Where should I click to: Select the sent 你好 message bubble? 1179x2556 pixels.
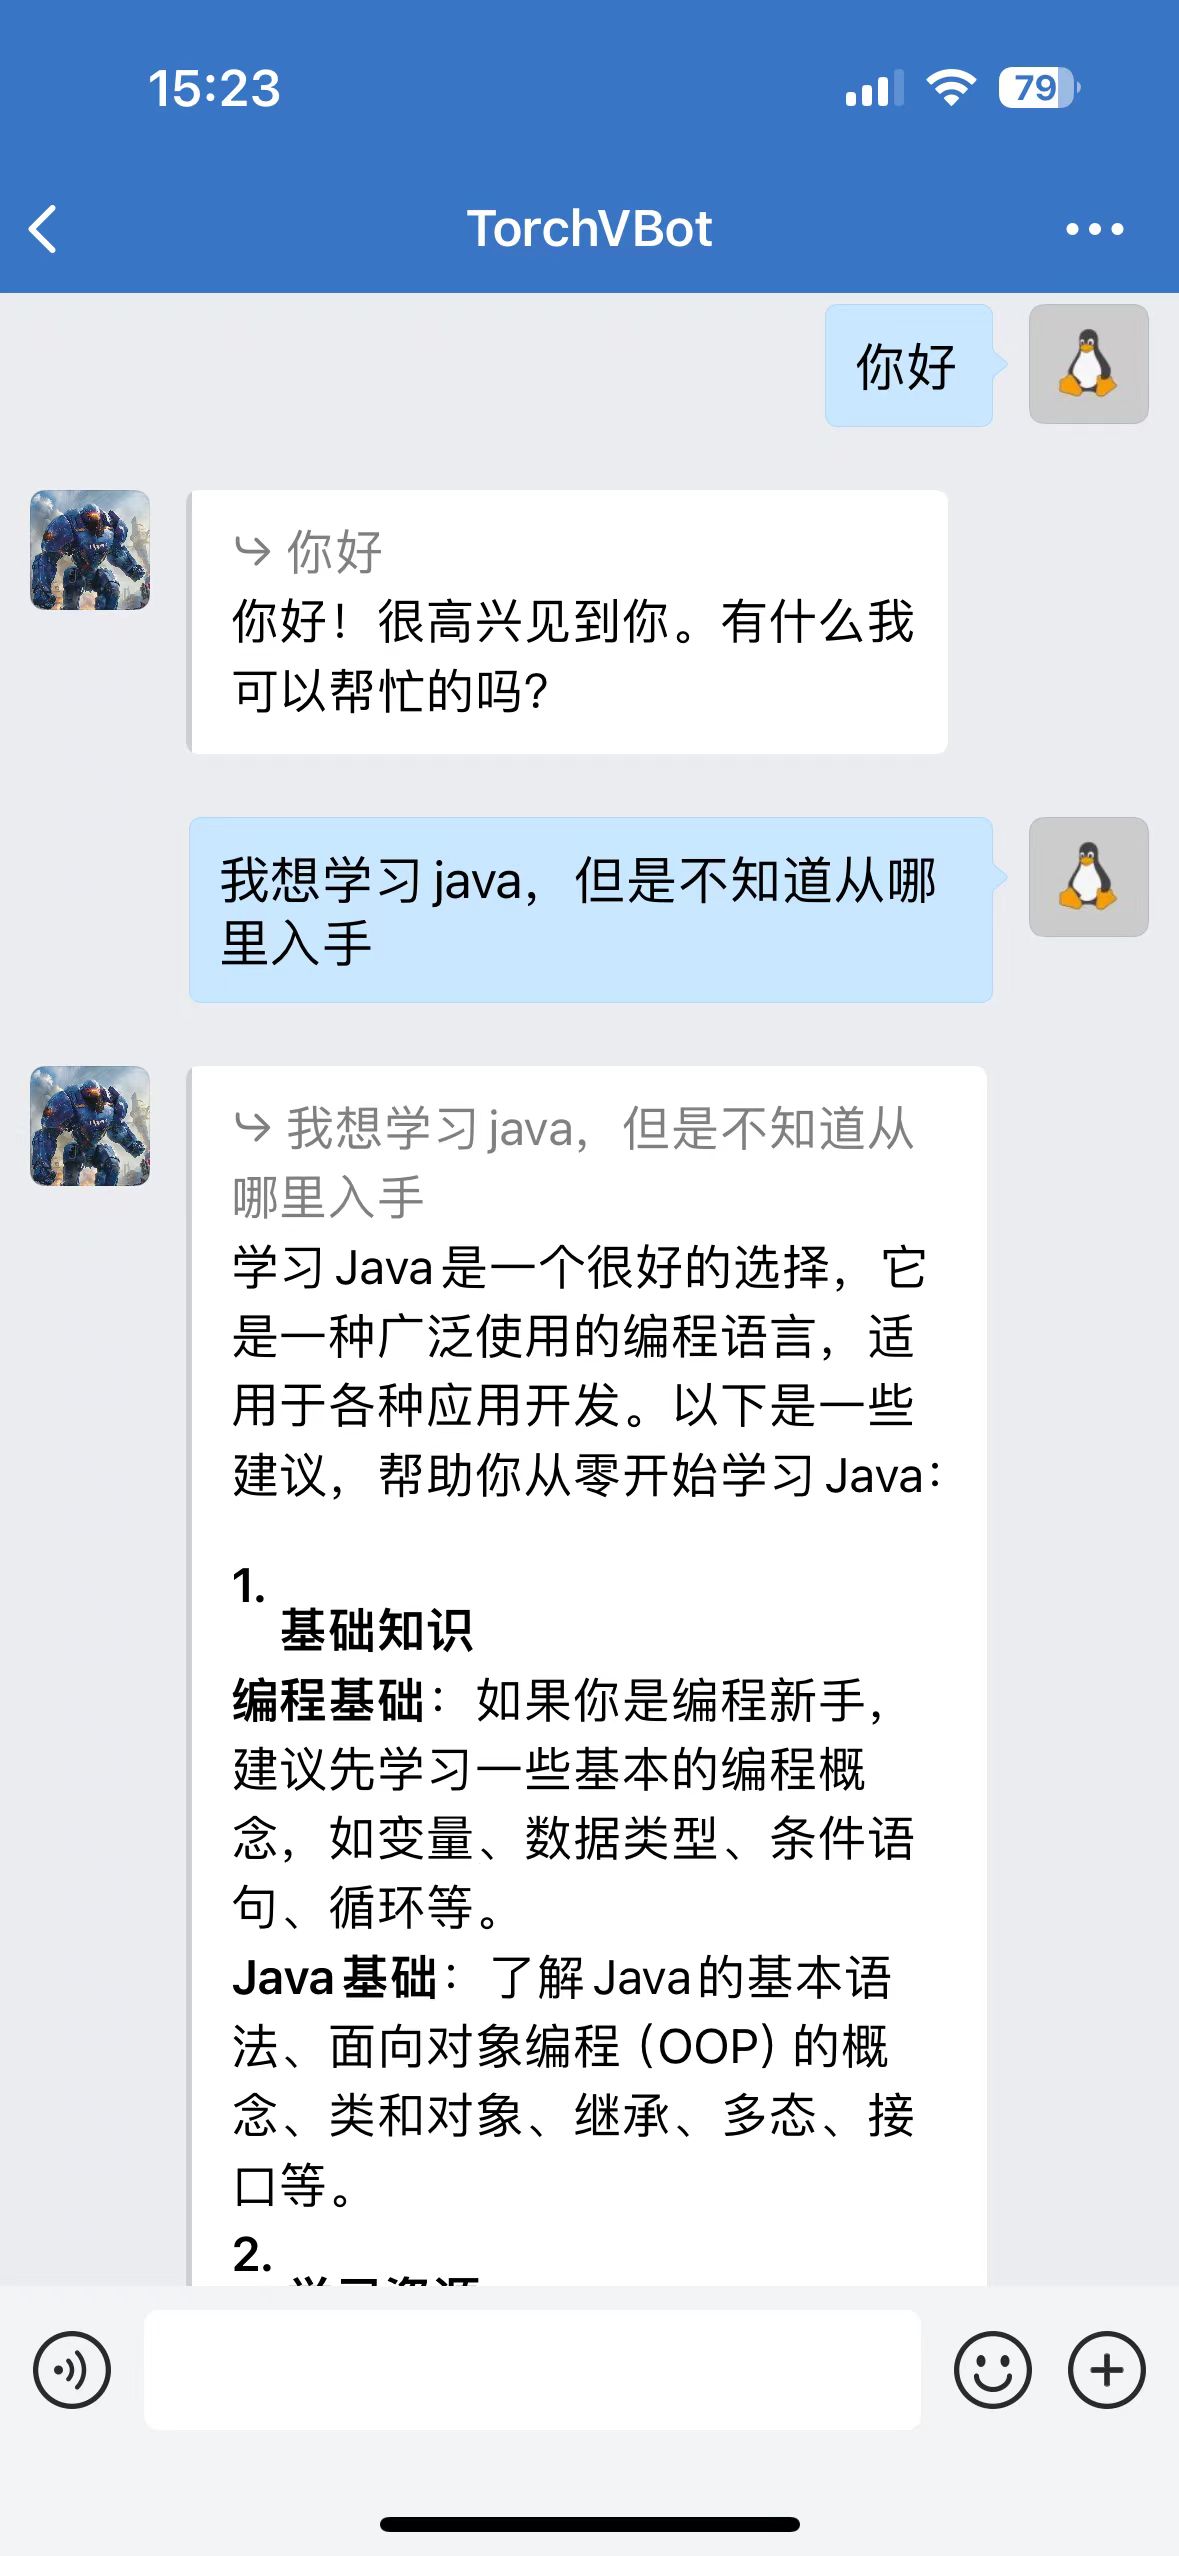point(908,365)
